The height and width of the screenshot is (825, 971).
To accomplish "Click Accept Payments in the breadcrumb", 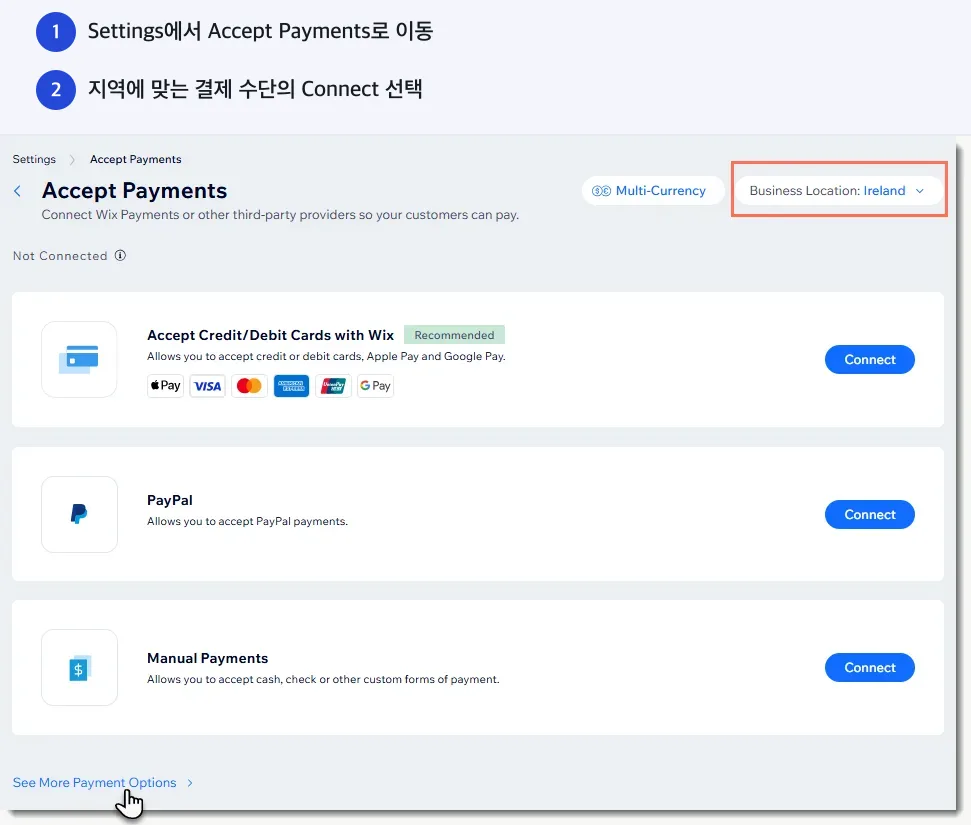I will click(x=136, y=159).
